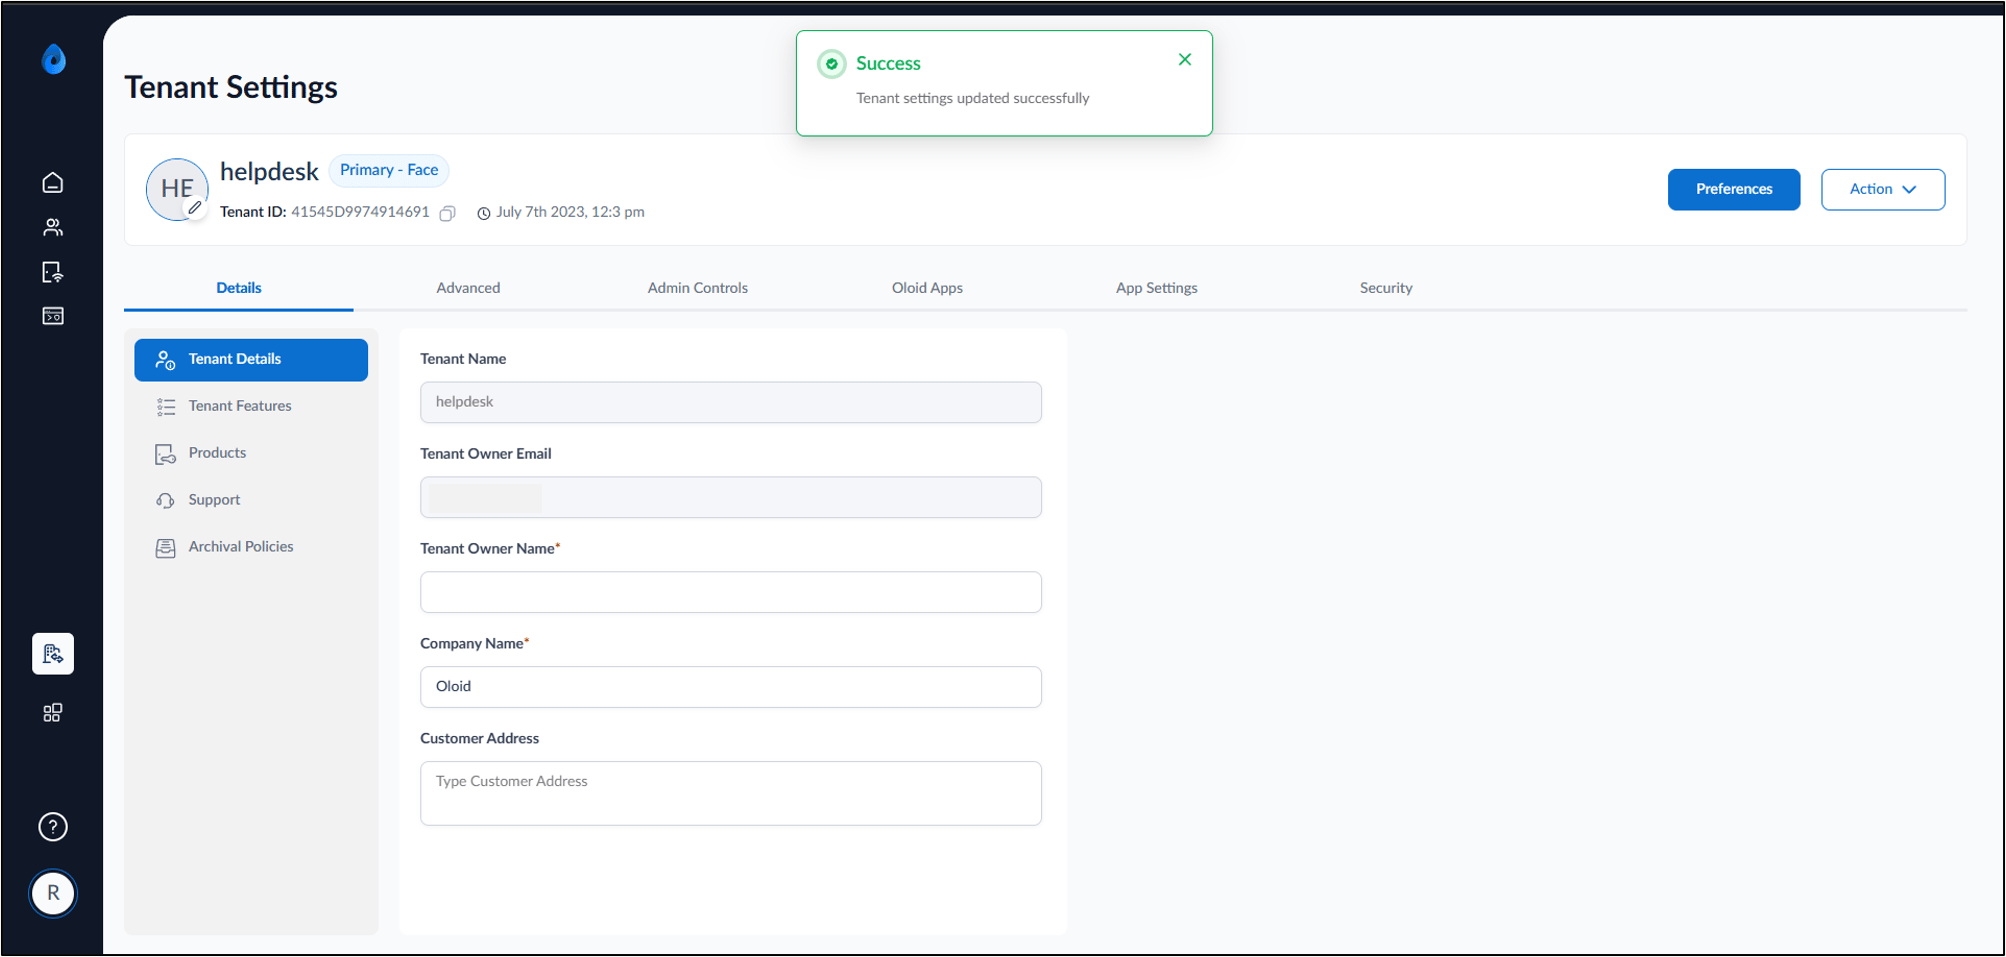Click the Tenant Name field

[731, 402]
